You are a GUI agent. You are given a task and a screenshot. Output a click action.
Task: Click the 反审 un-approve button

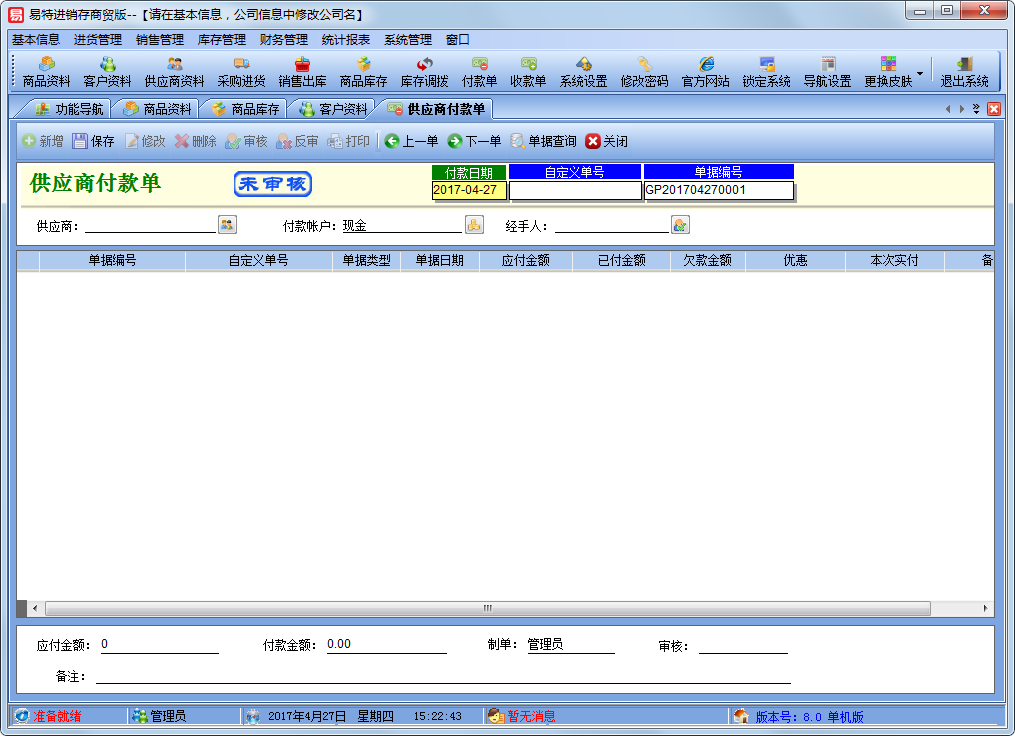pos(297,141)
